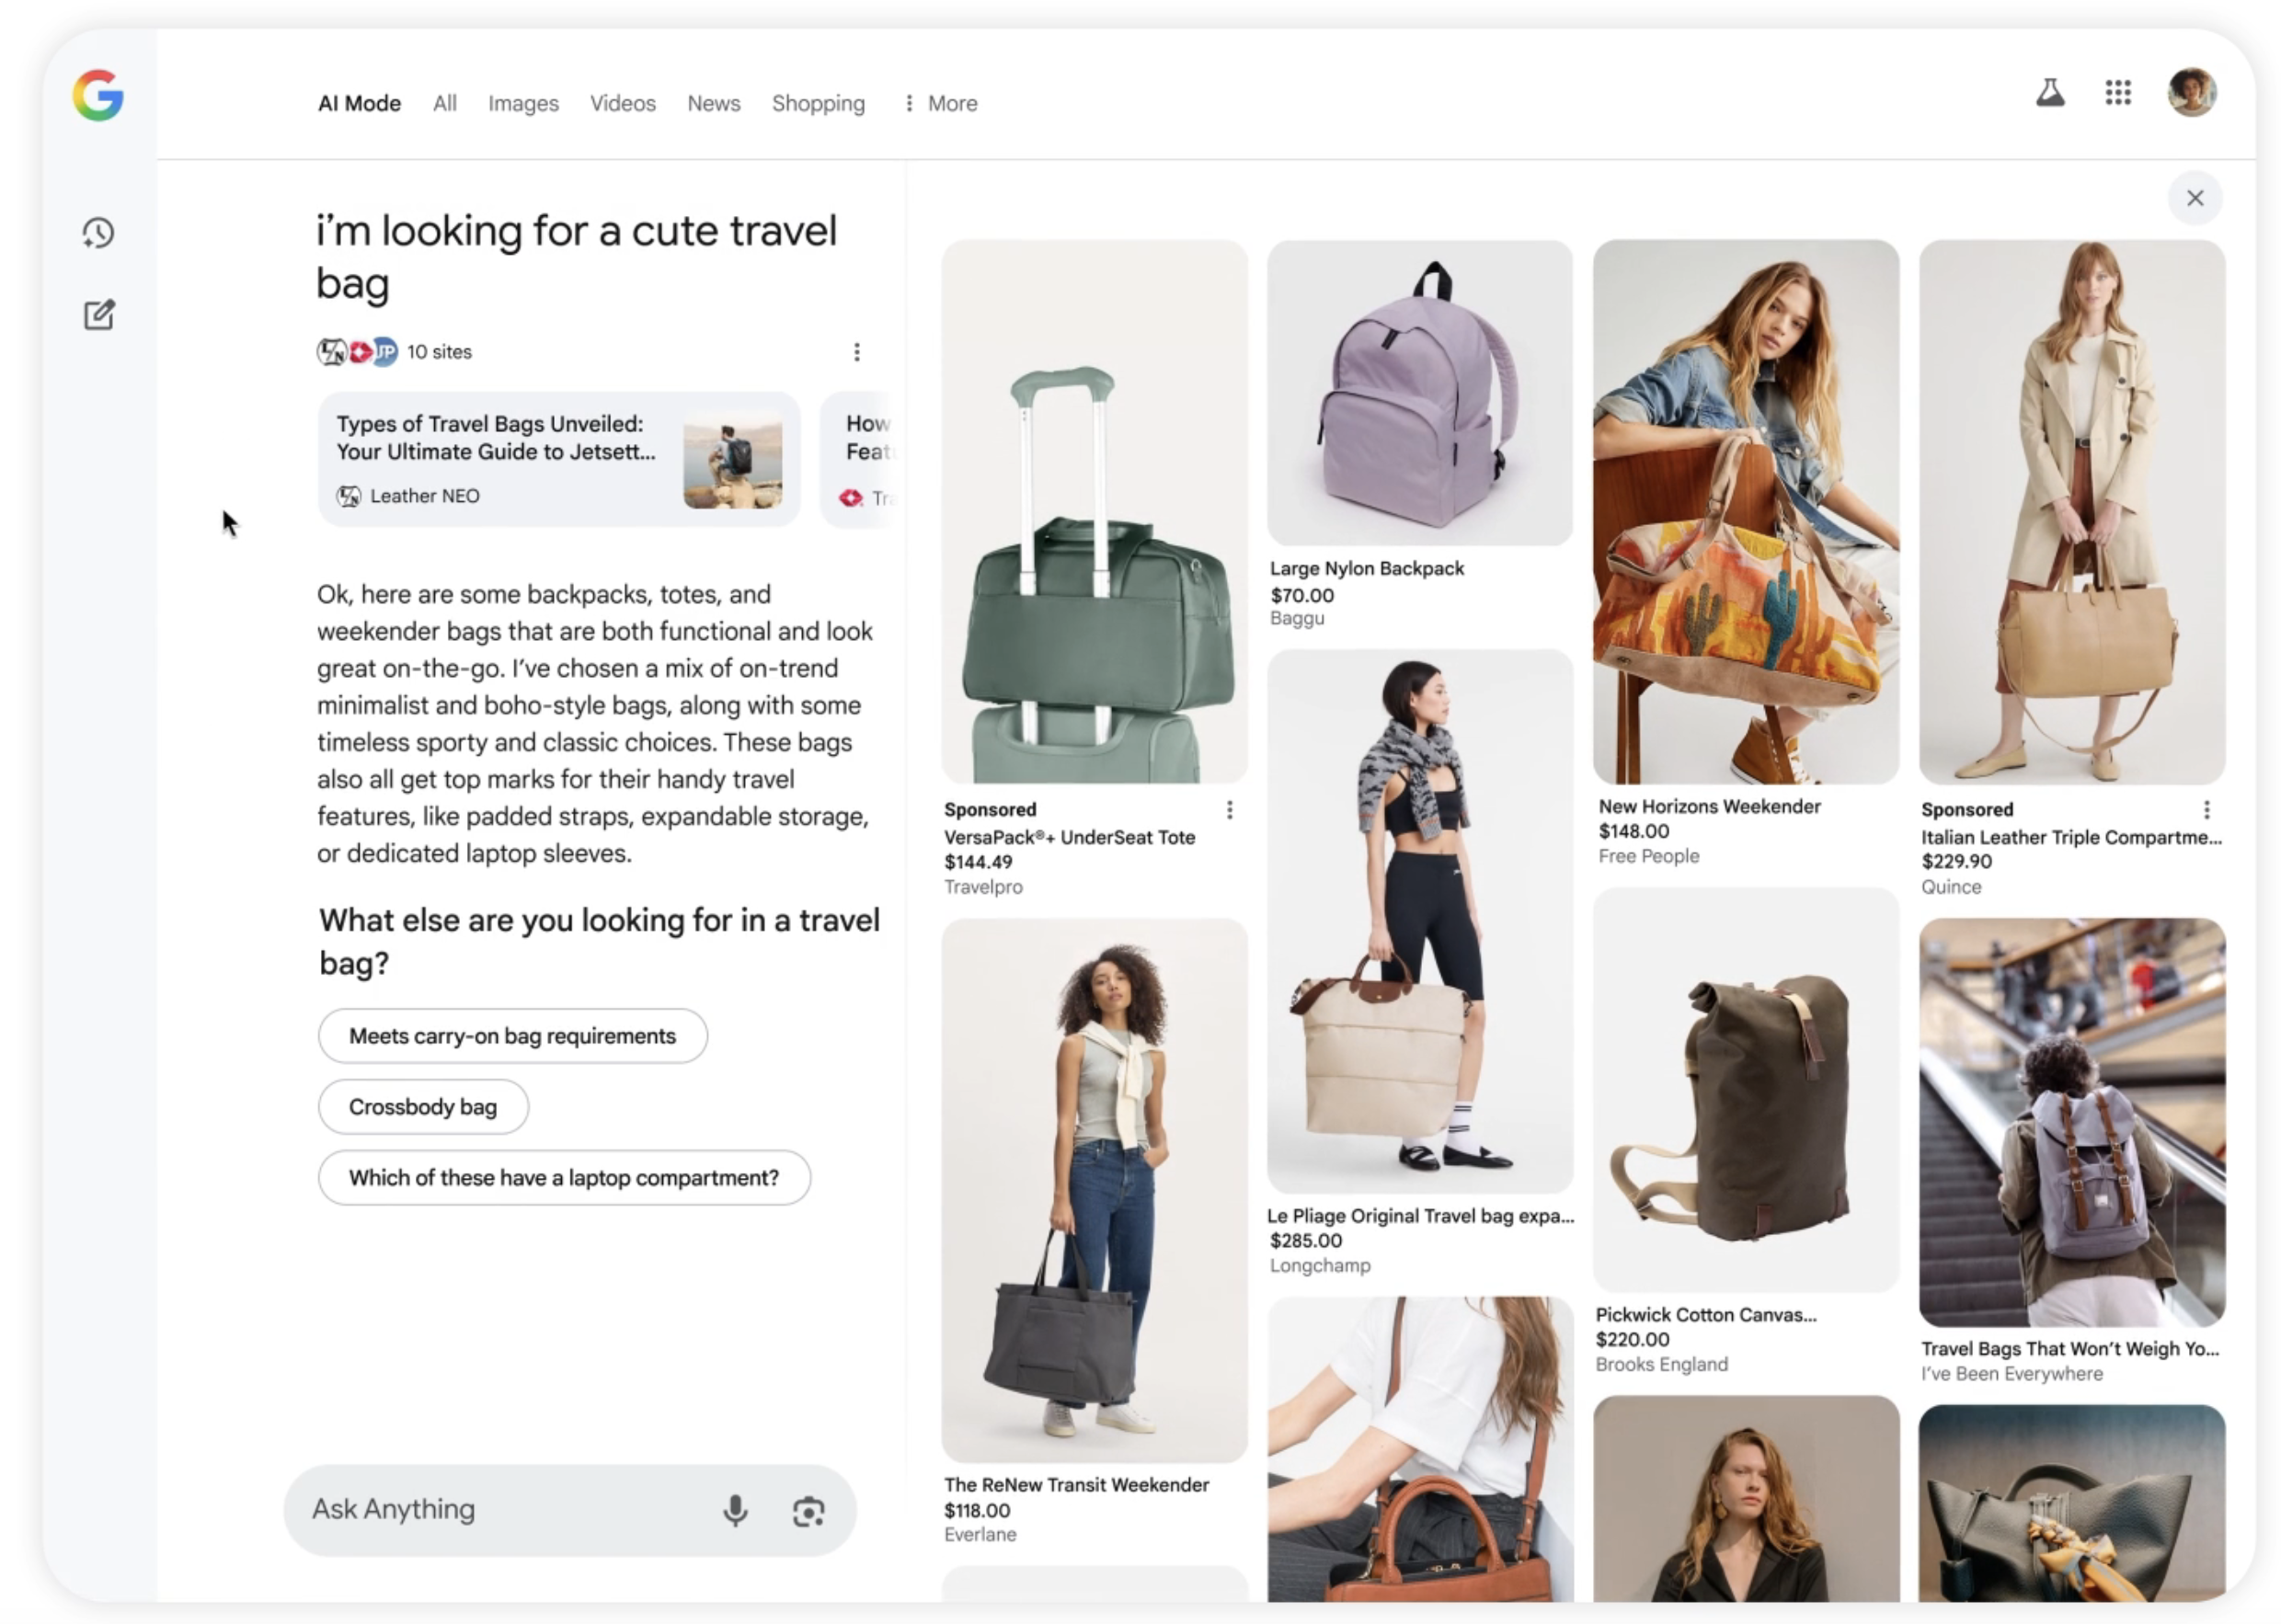Open Google Lens camera search
The image size is (2281, 1624).
click(x=810, y=1511)
